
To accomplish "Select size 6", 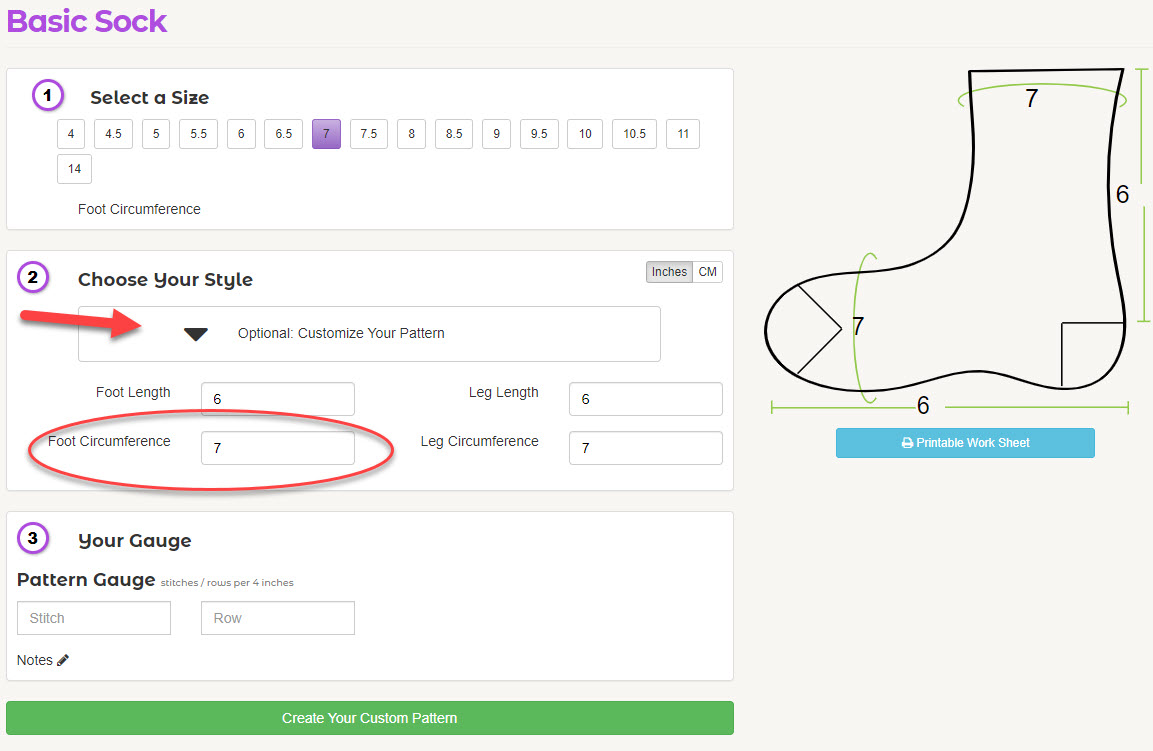I will tap(241, 134).
